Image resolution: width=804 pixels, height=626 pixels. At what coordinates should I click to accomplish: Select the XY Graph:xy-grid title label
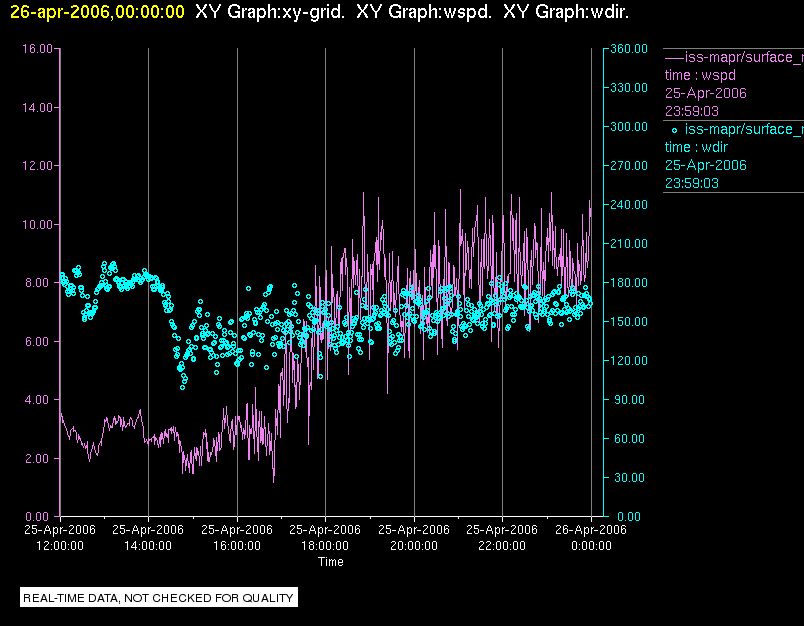270,12
